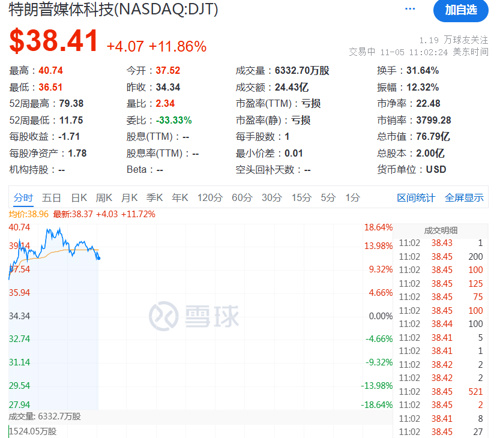Screen dimensions: 500x438
Task: Click the 52周最低 value 11.75
Action: [71, 120]
